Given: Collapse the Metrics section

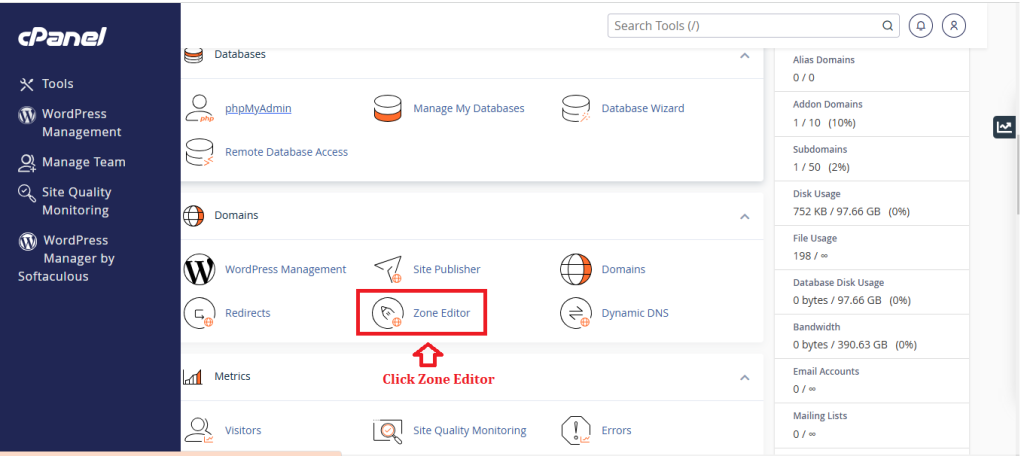Looking at the screenshot, I should [744, 378].
